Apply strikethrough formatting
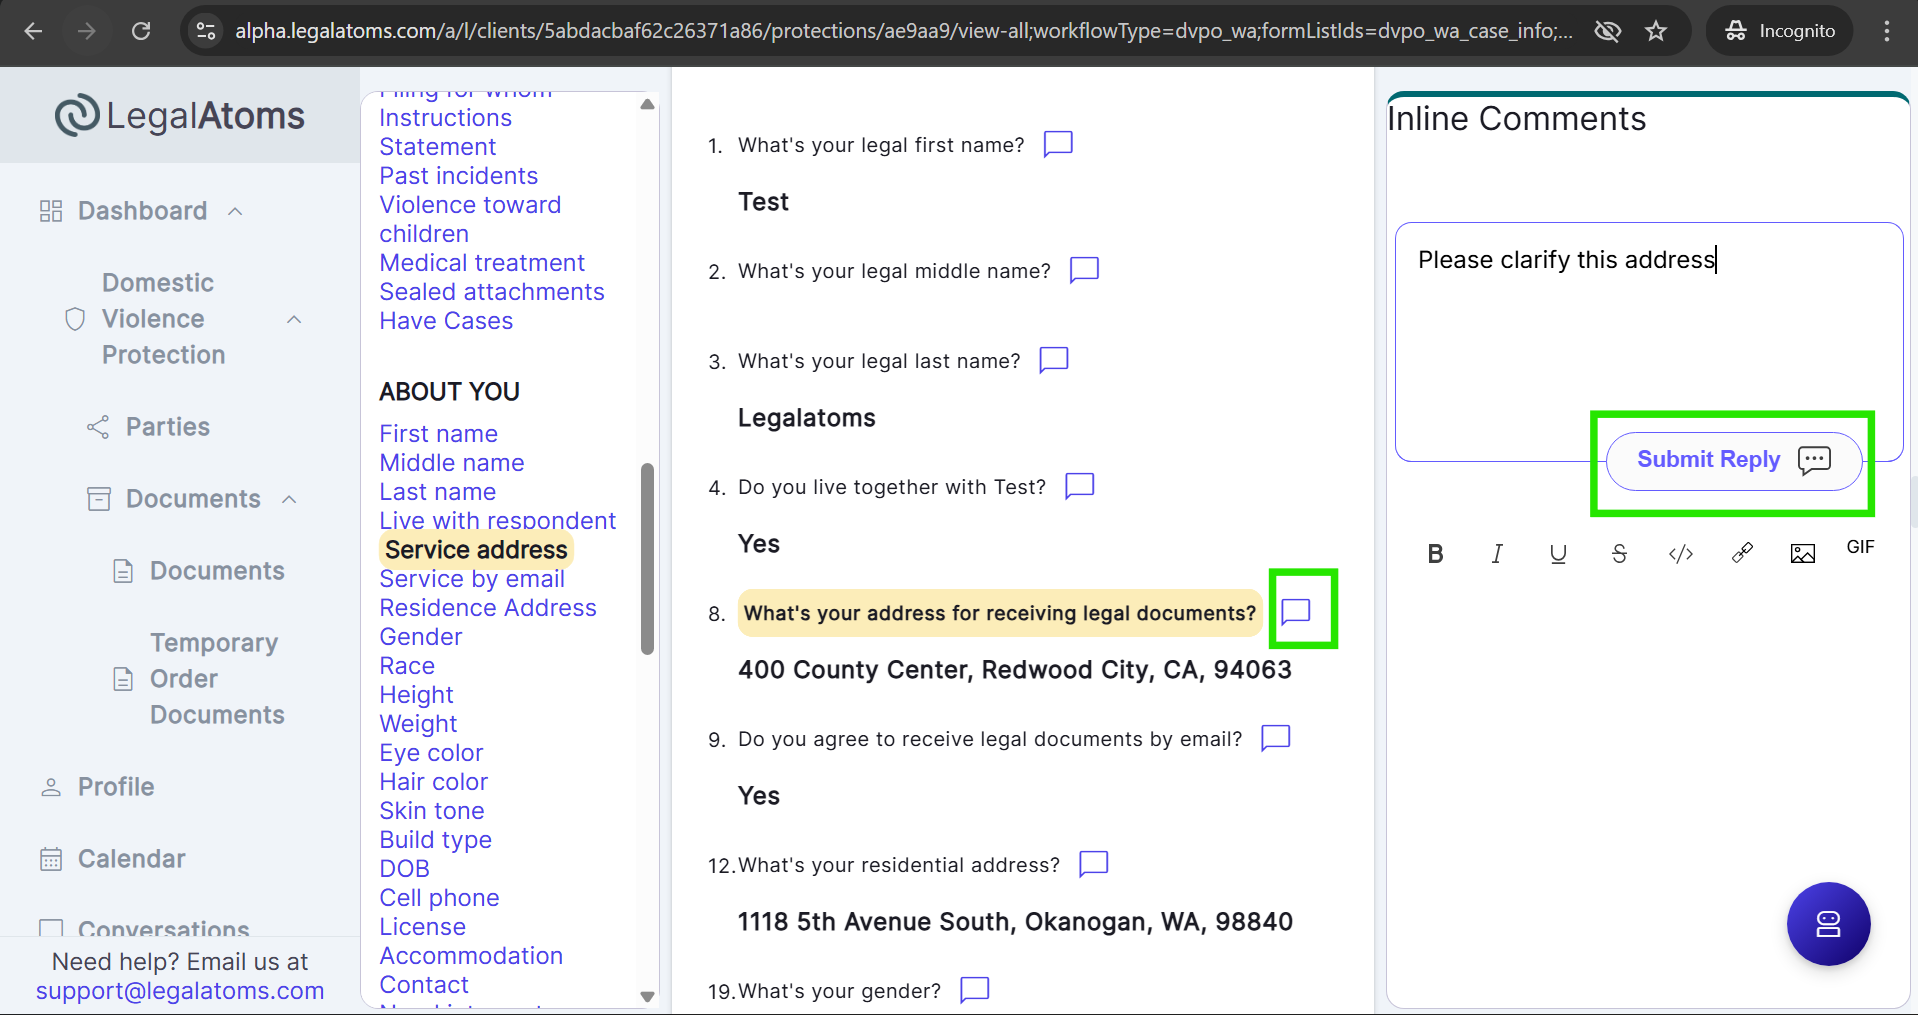 1619,554
